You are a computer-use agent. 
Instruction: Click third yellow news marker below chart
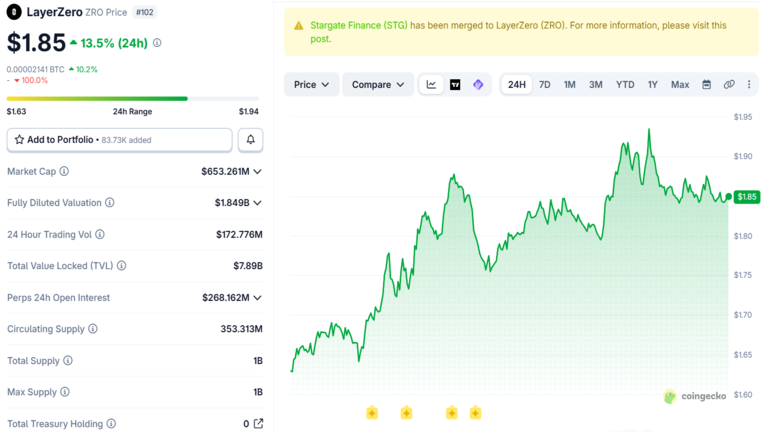tap(452, 413)
